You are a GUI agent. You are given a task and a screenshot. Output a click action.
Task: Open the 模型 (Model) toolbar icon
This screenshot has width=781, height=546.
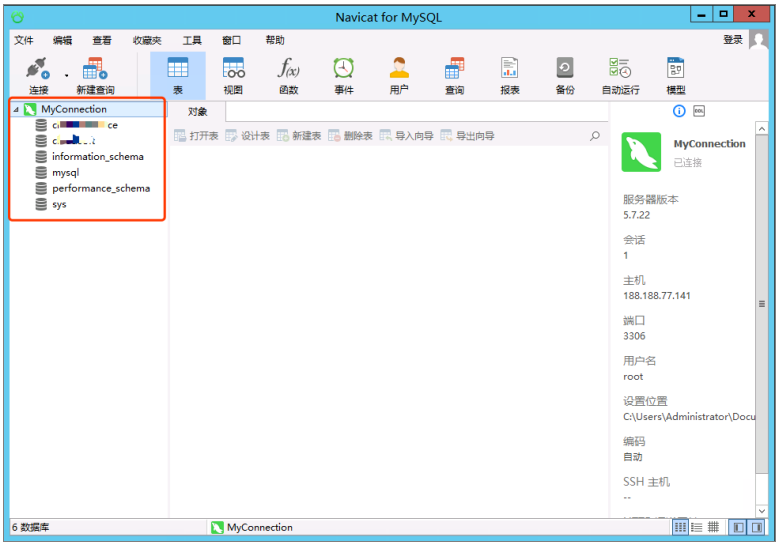(x=676, y=75)
